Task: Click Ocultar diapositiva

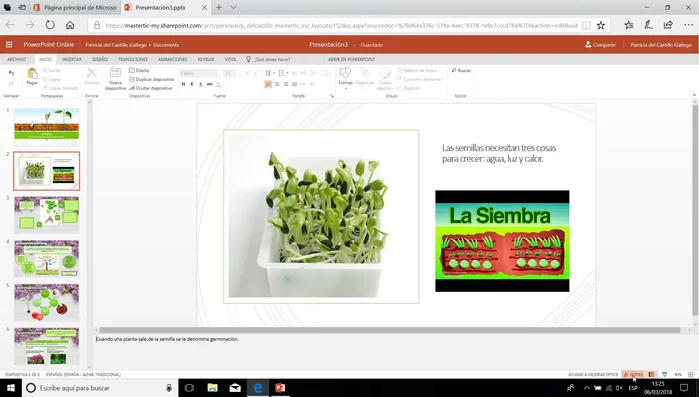Action: (x=151, y=88)
